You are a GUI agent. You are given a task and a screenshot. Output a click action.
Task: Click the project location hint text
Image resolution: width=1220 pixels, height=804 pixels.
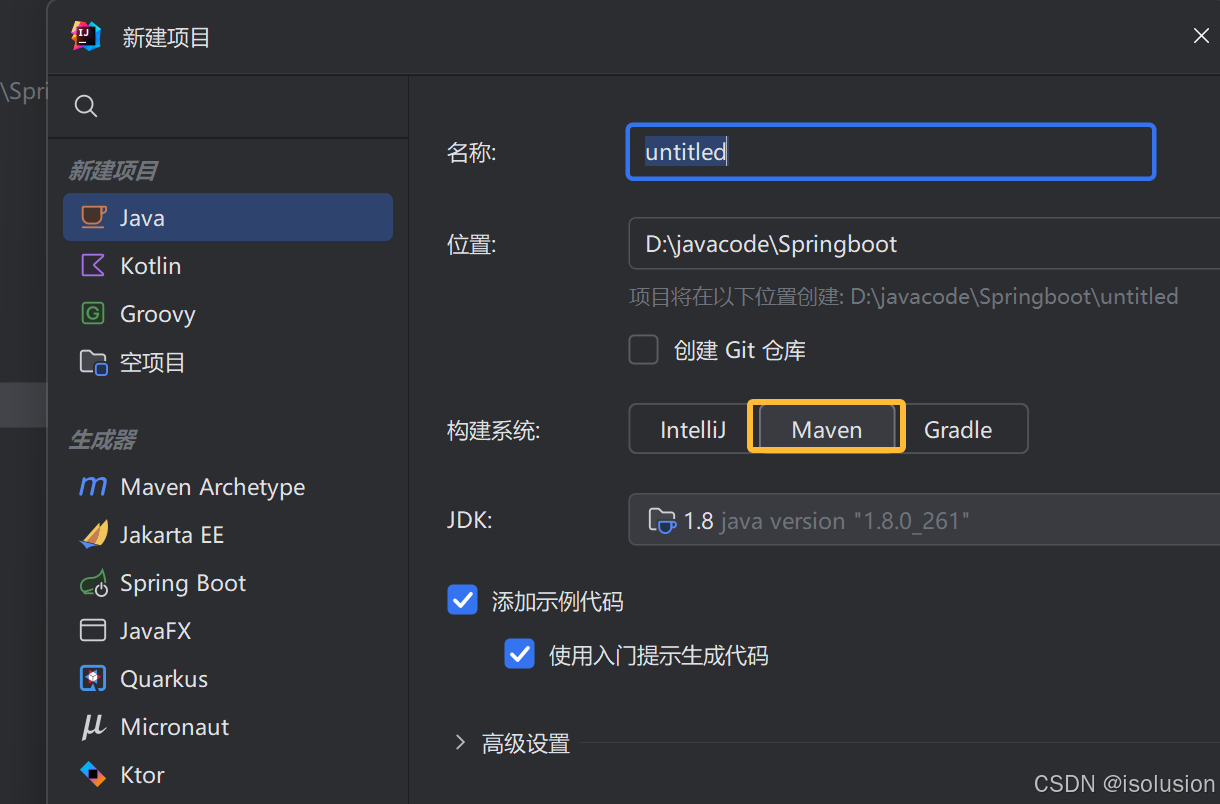tap(903, 296)
